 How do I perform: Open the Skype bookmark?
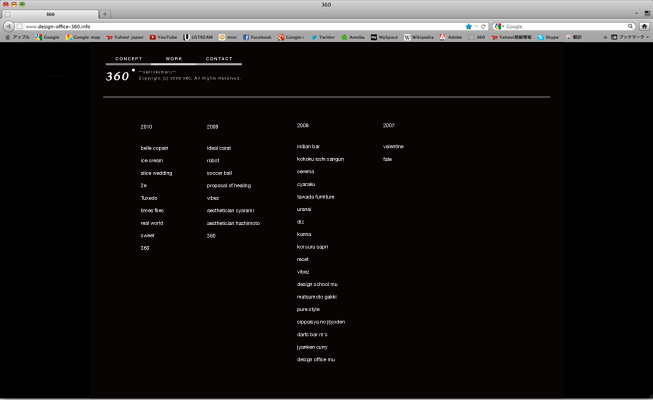[548, 37]
